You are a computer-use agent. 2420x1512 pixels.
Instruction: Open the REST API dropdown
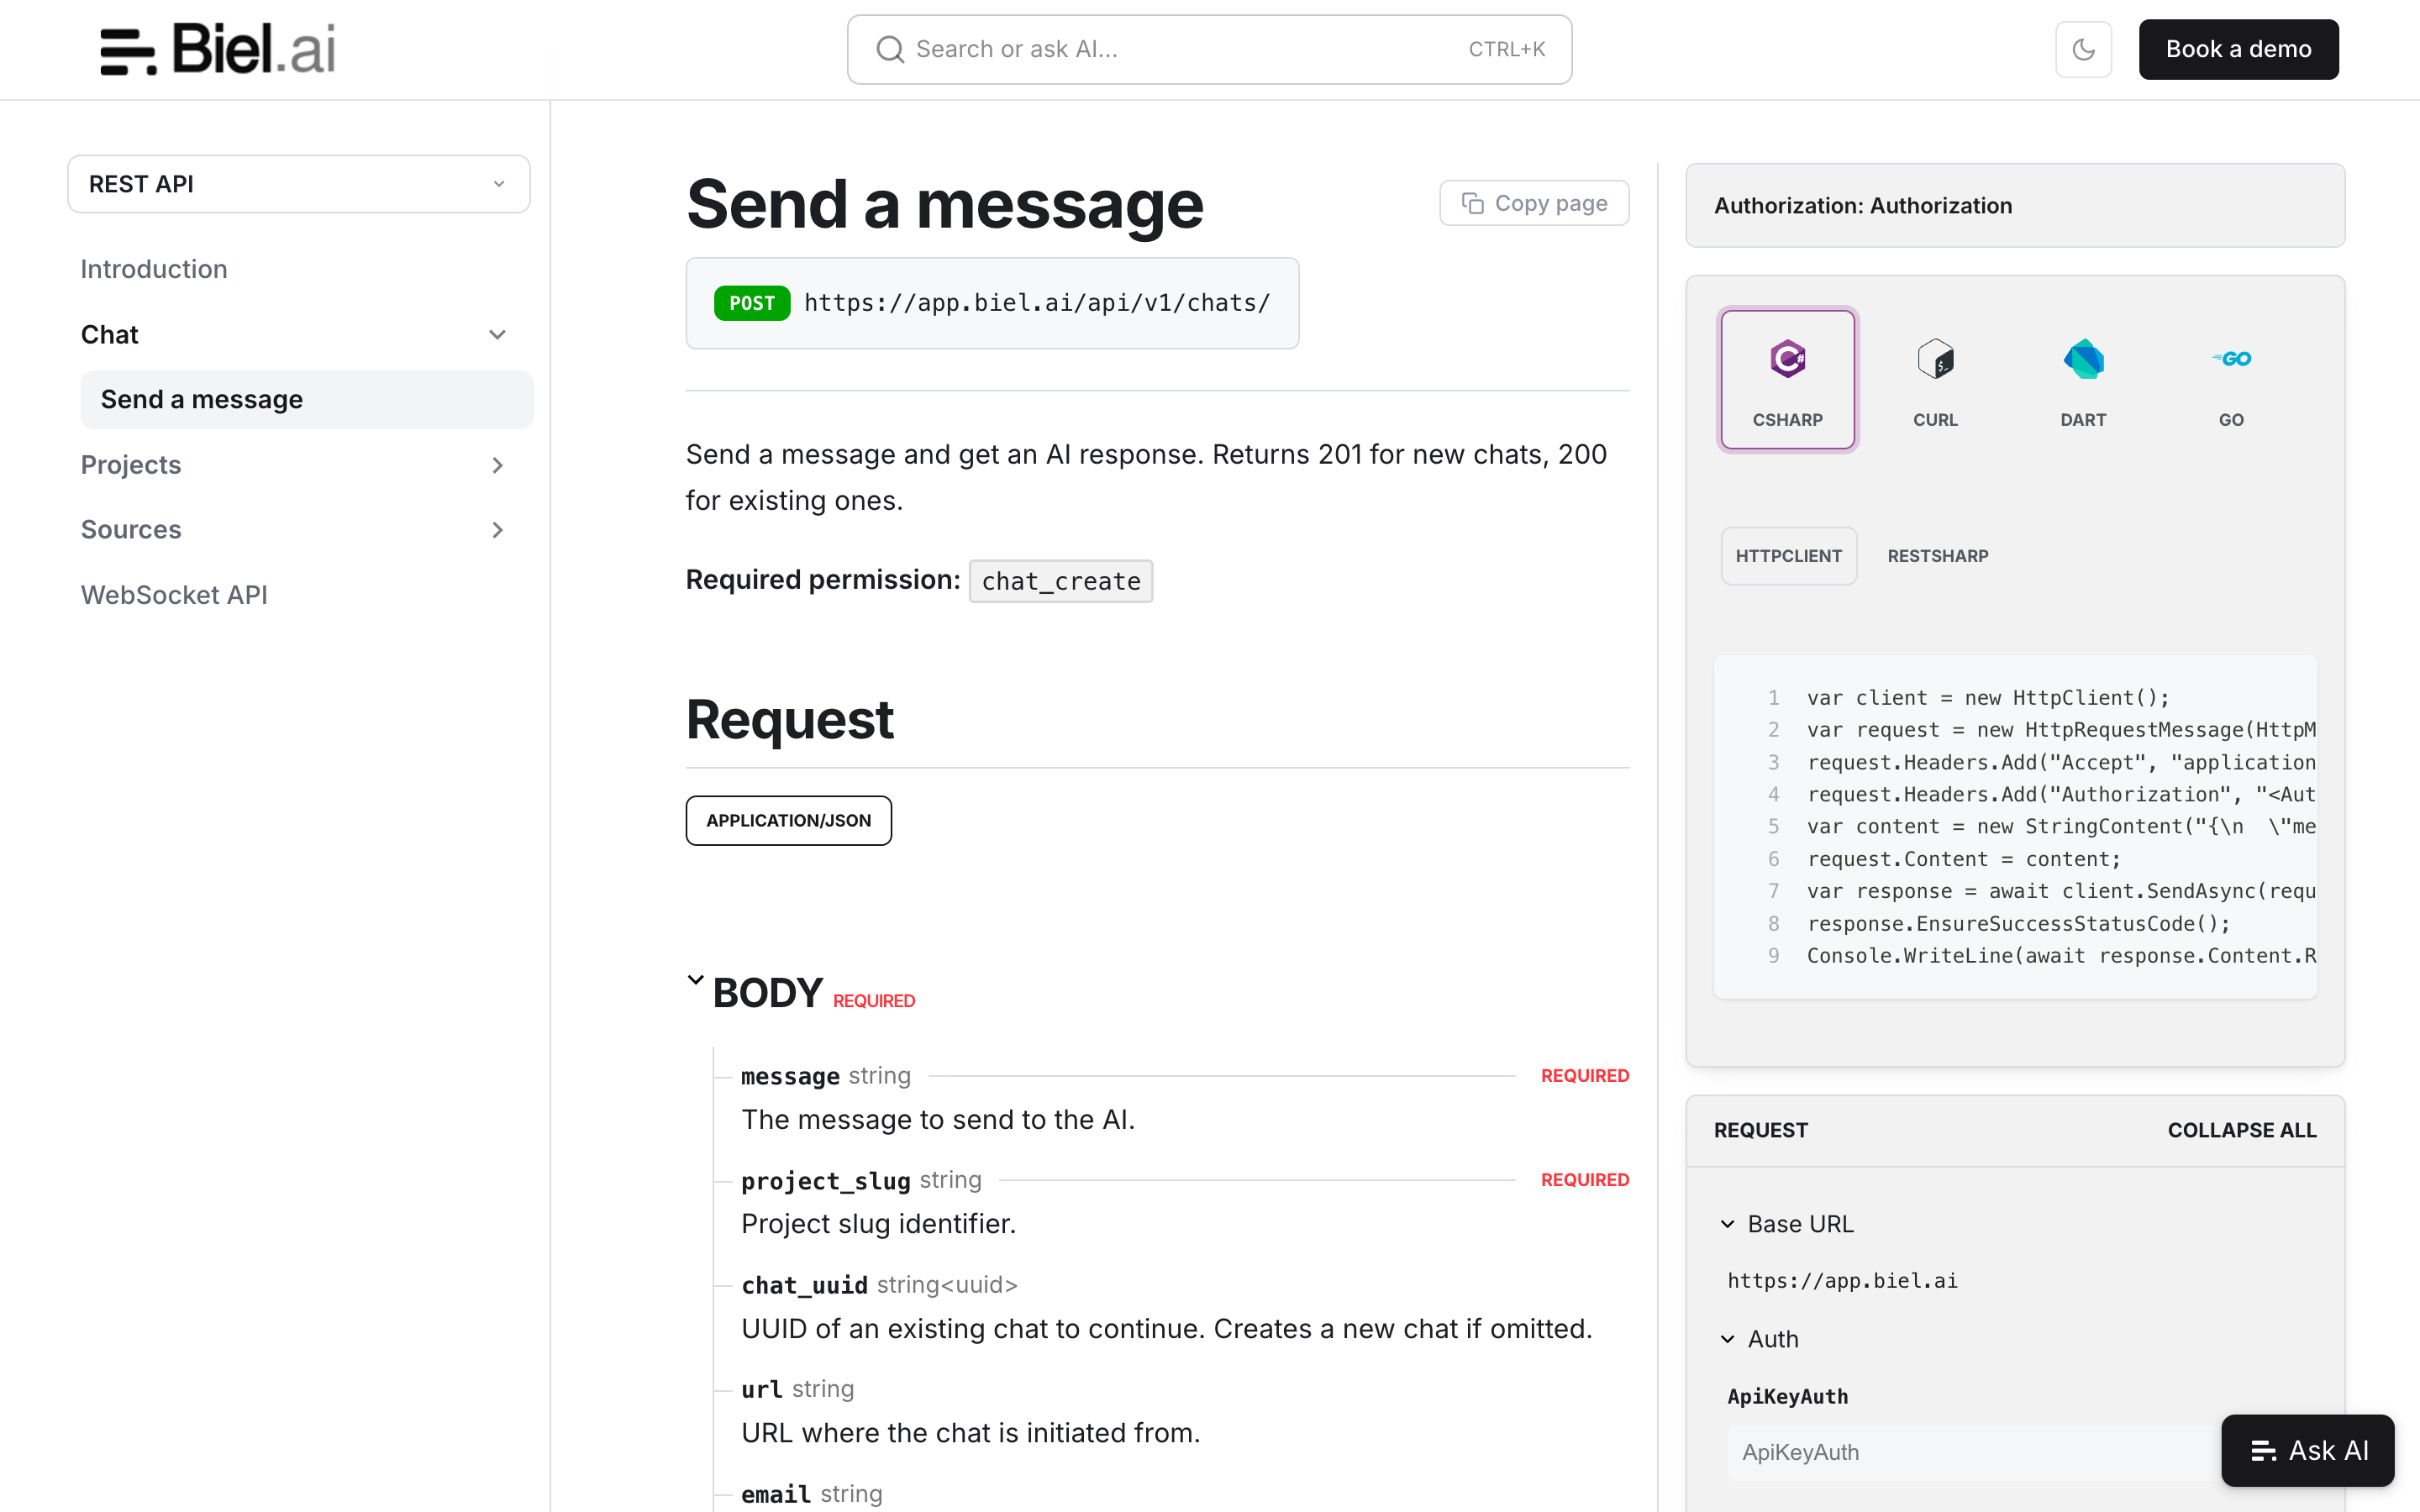(298, 184)
